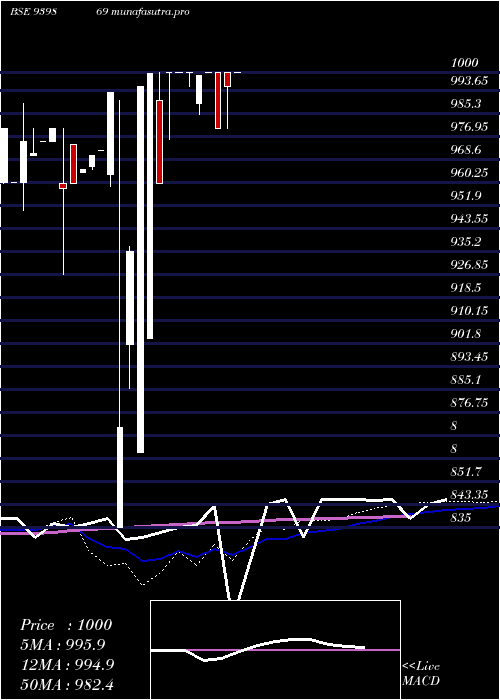500x700 pixels.
Task: Select the 1000 price axis label
Action: pos(464,62)
